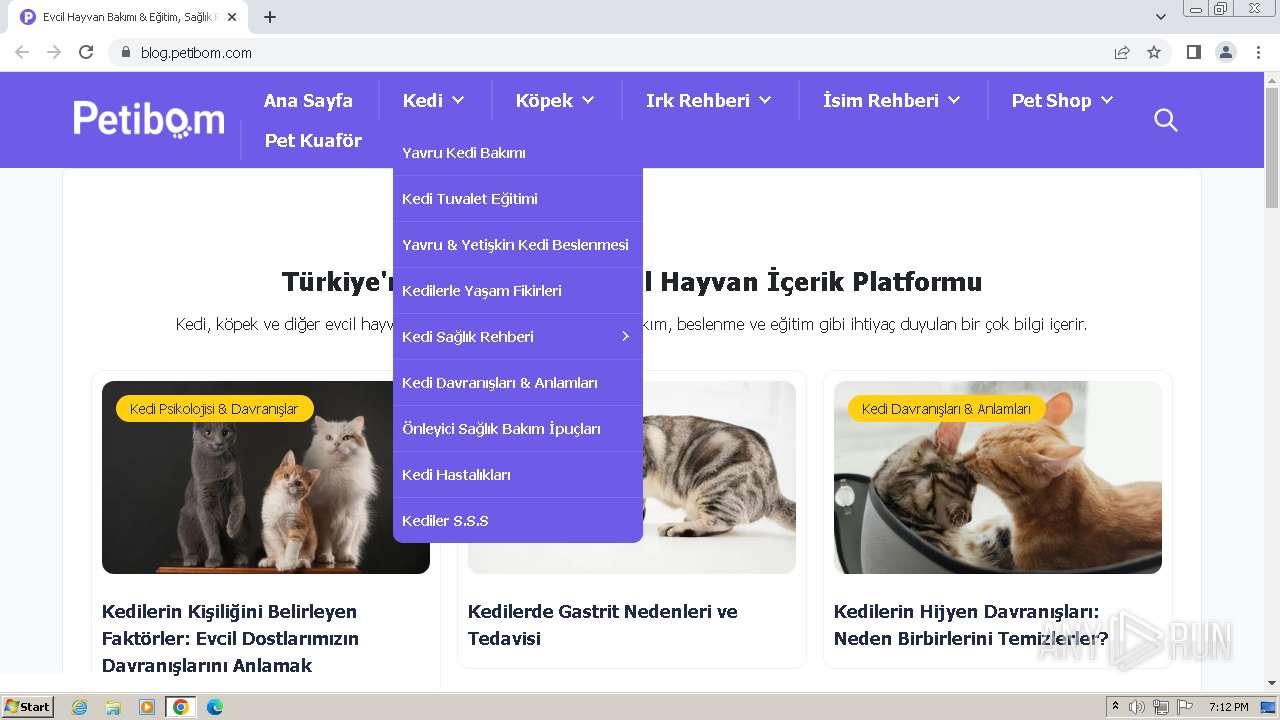
Task: Bookmark this page with the star icon
Action: pos(1154,52)
